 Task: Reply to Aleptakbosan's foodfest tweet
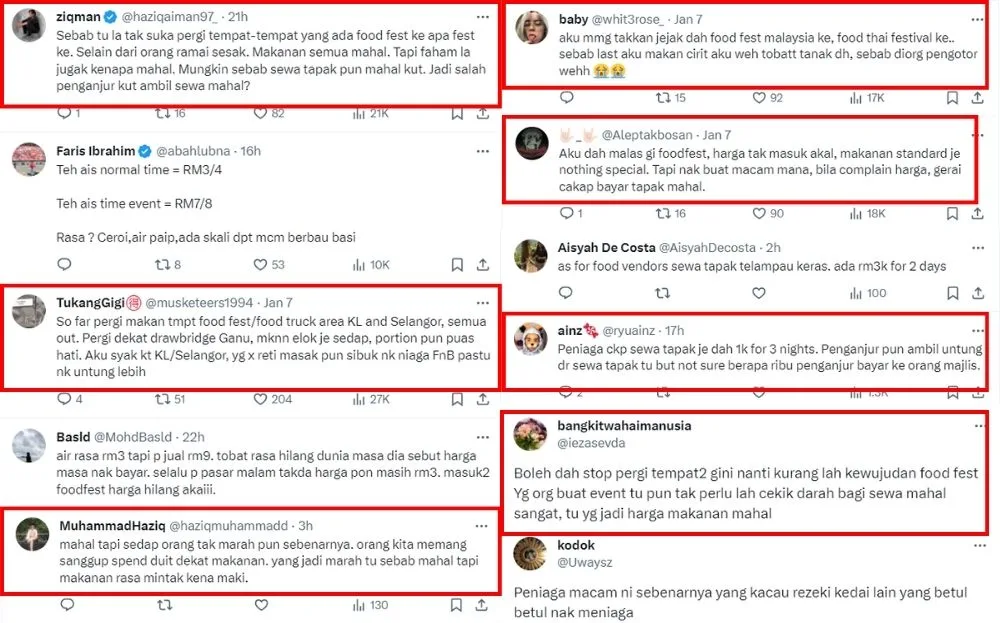click(x=565, y=213)
